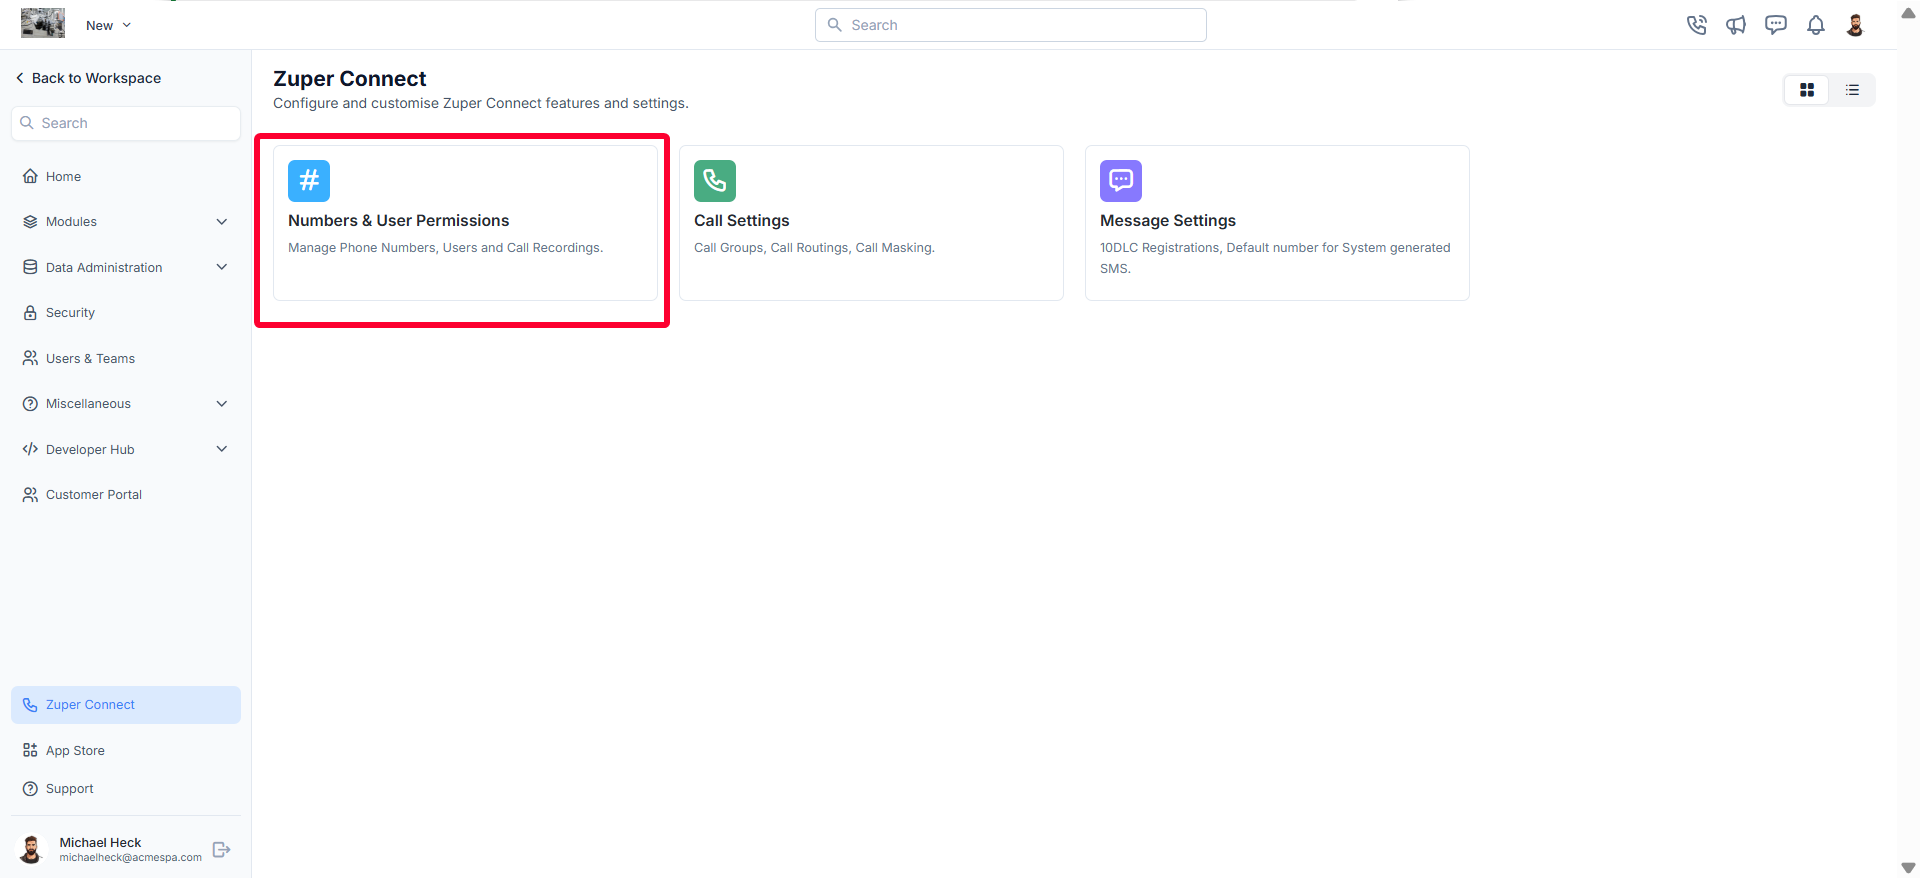1920x878 pixels.
Task: Click the Zuper Connect page heading
Action: (x=350, y=79)
